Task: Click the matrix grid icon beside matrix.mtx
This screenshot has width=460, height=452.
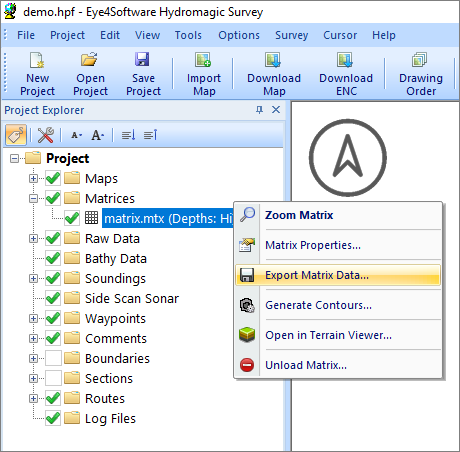Action: tap(91, 218)
